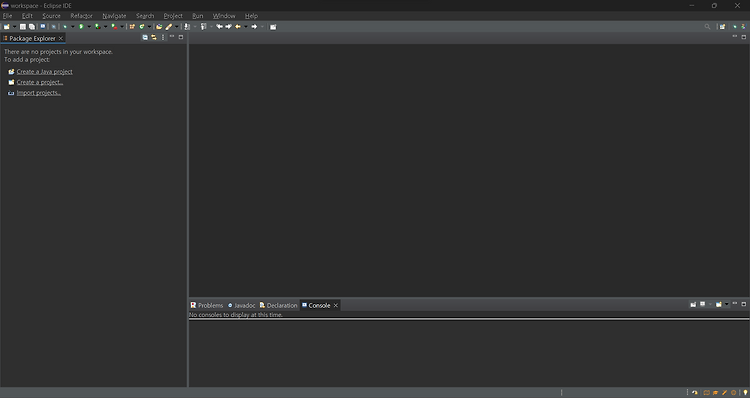Expand the Open Console dropdown arrow
This screenshot has width=750, height=398.
[x=727, y=304]
